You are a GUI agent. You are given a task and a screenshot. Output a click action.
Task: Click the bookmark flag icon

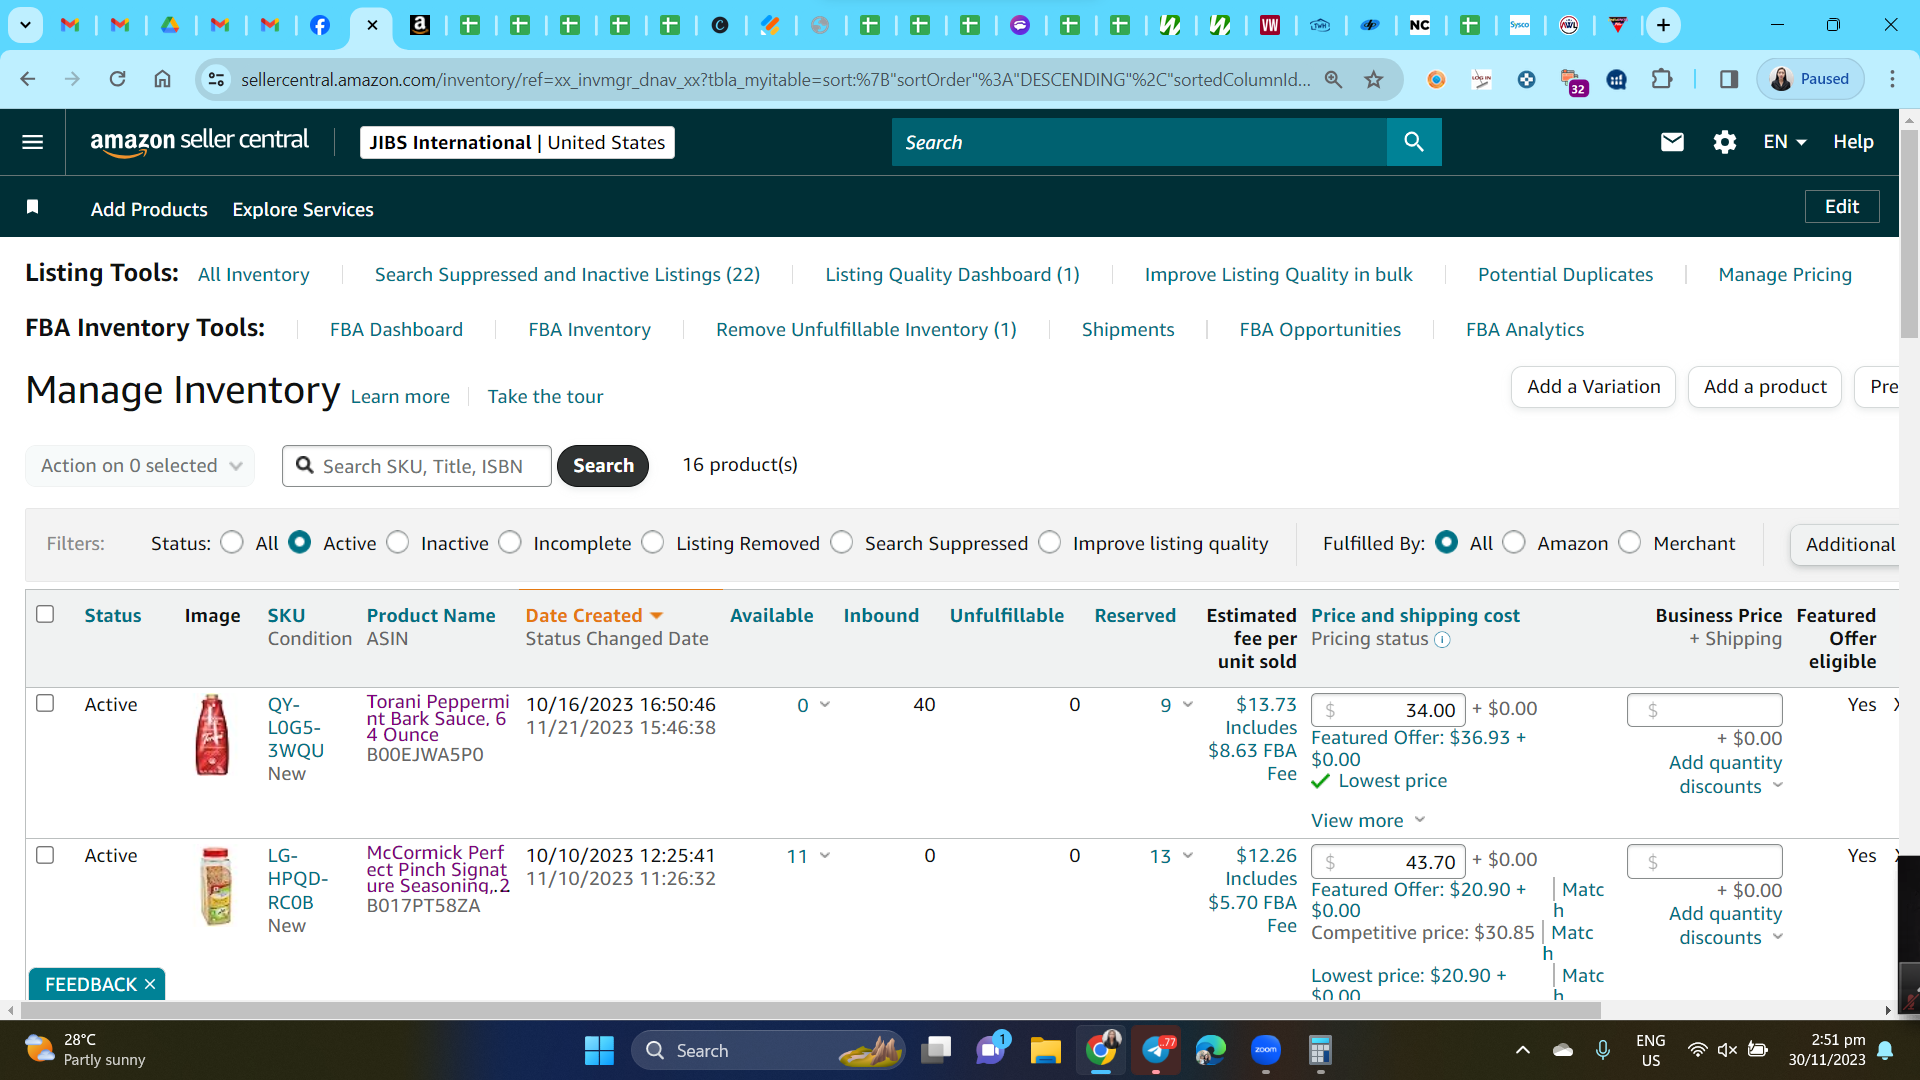tap(33, 207)
